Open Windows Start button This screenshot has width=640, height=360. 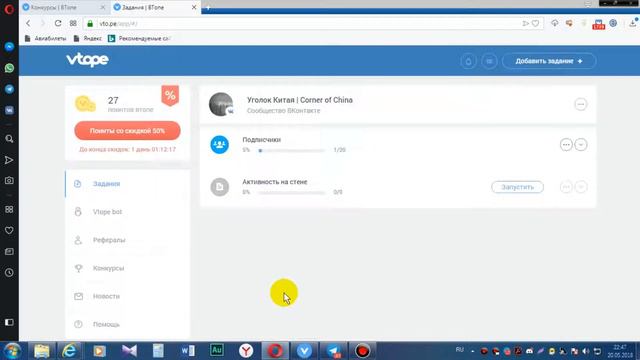12,351
